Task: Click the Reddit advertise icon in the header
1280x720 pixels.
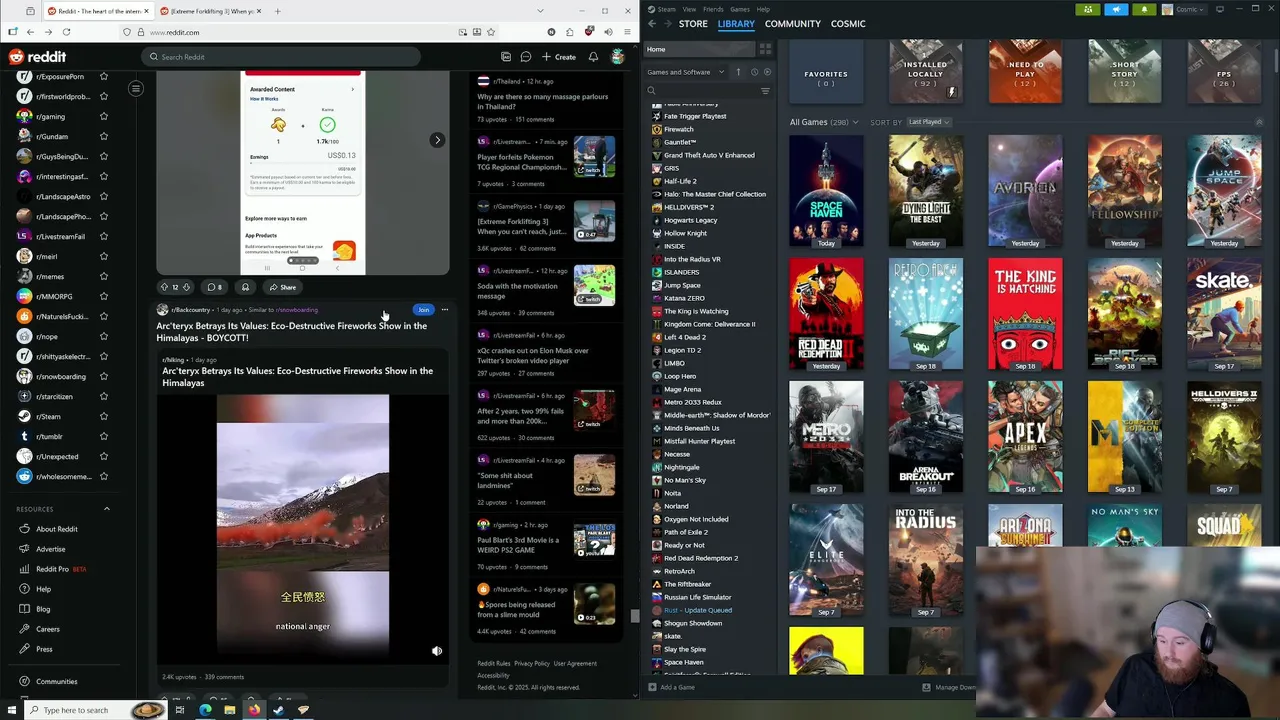Action: point(506,57)
